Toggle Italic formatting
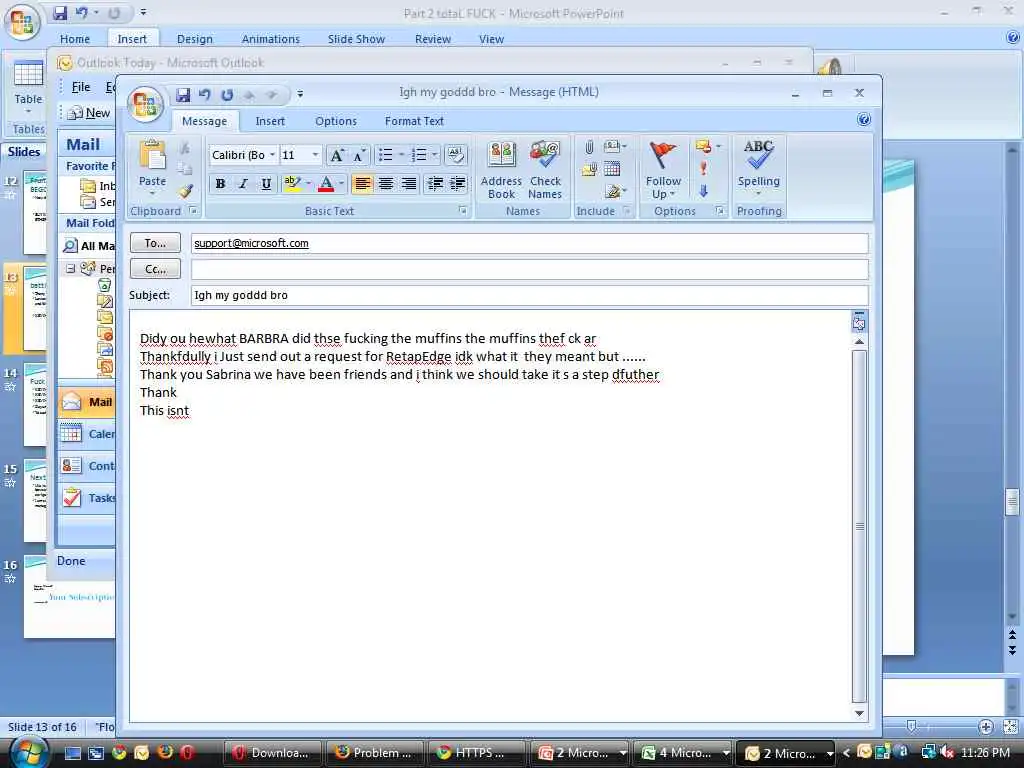 [x=243, y=184]
